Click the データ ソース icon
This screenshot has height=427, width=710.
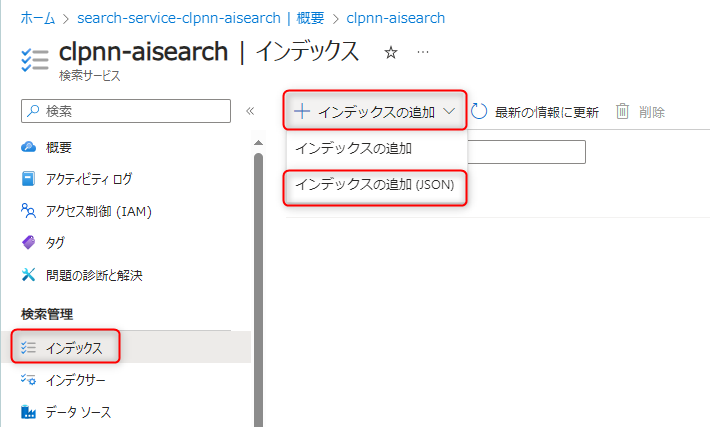(28, 412)
